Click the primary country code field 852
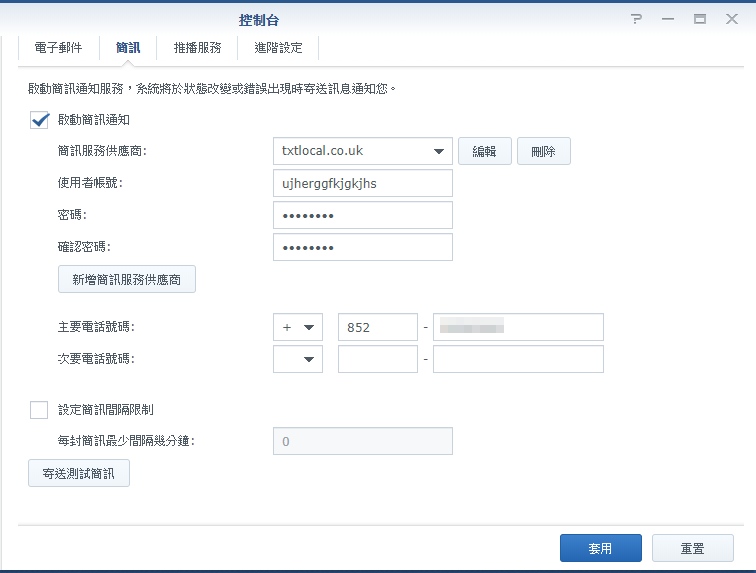 click(x=378, y=327)
